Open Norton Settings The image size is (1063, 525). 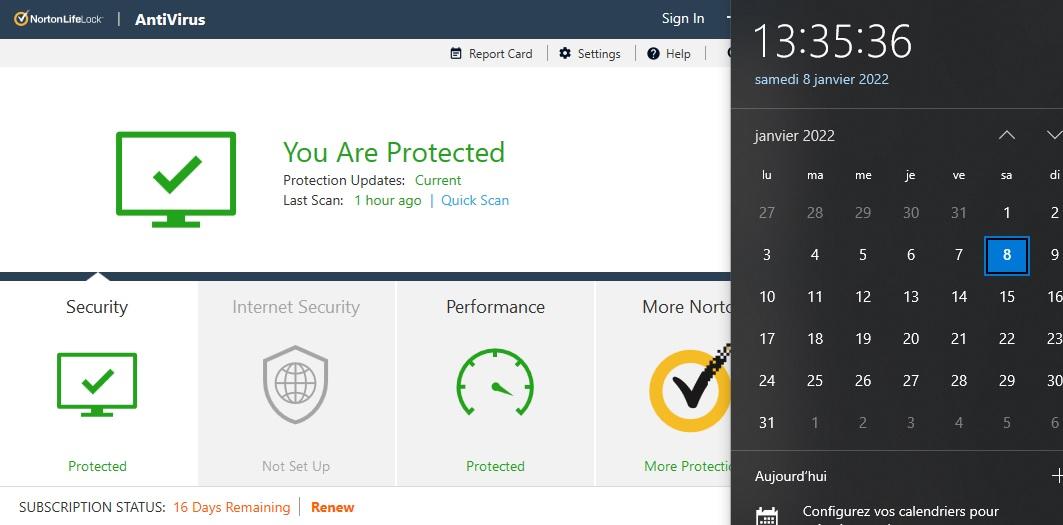590,54
